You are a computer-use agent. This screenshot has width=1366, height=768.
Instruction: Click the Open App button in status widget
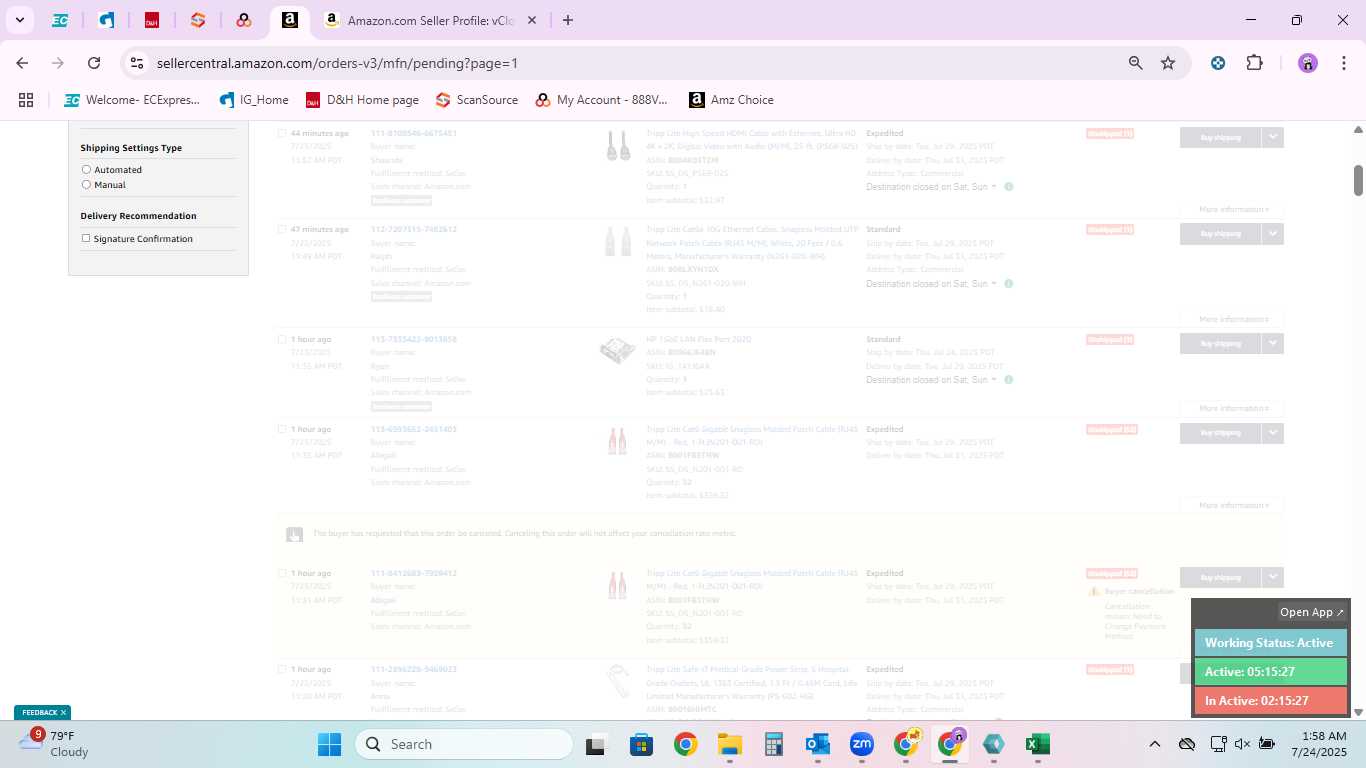(x=1312, y=612)
